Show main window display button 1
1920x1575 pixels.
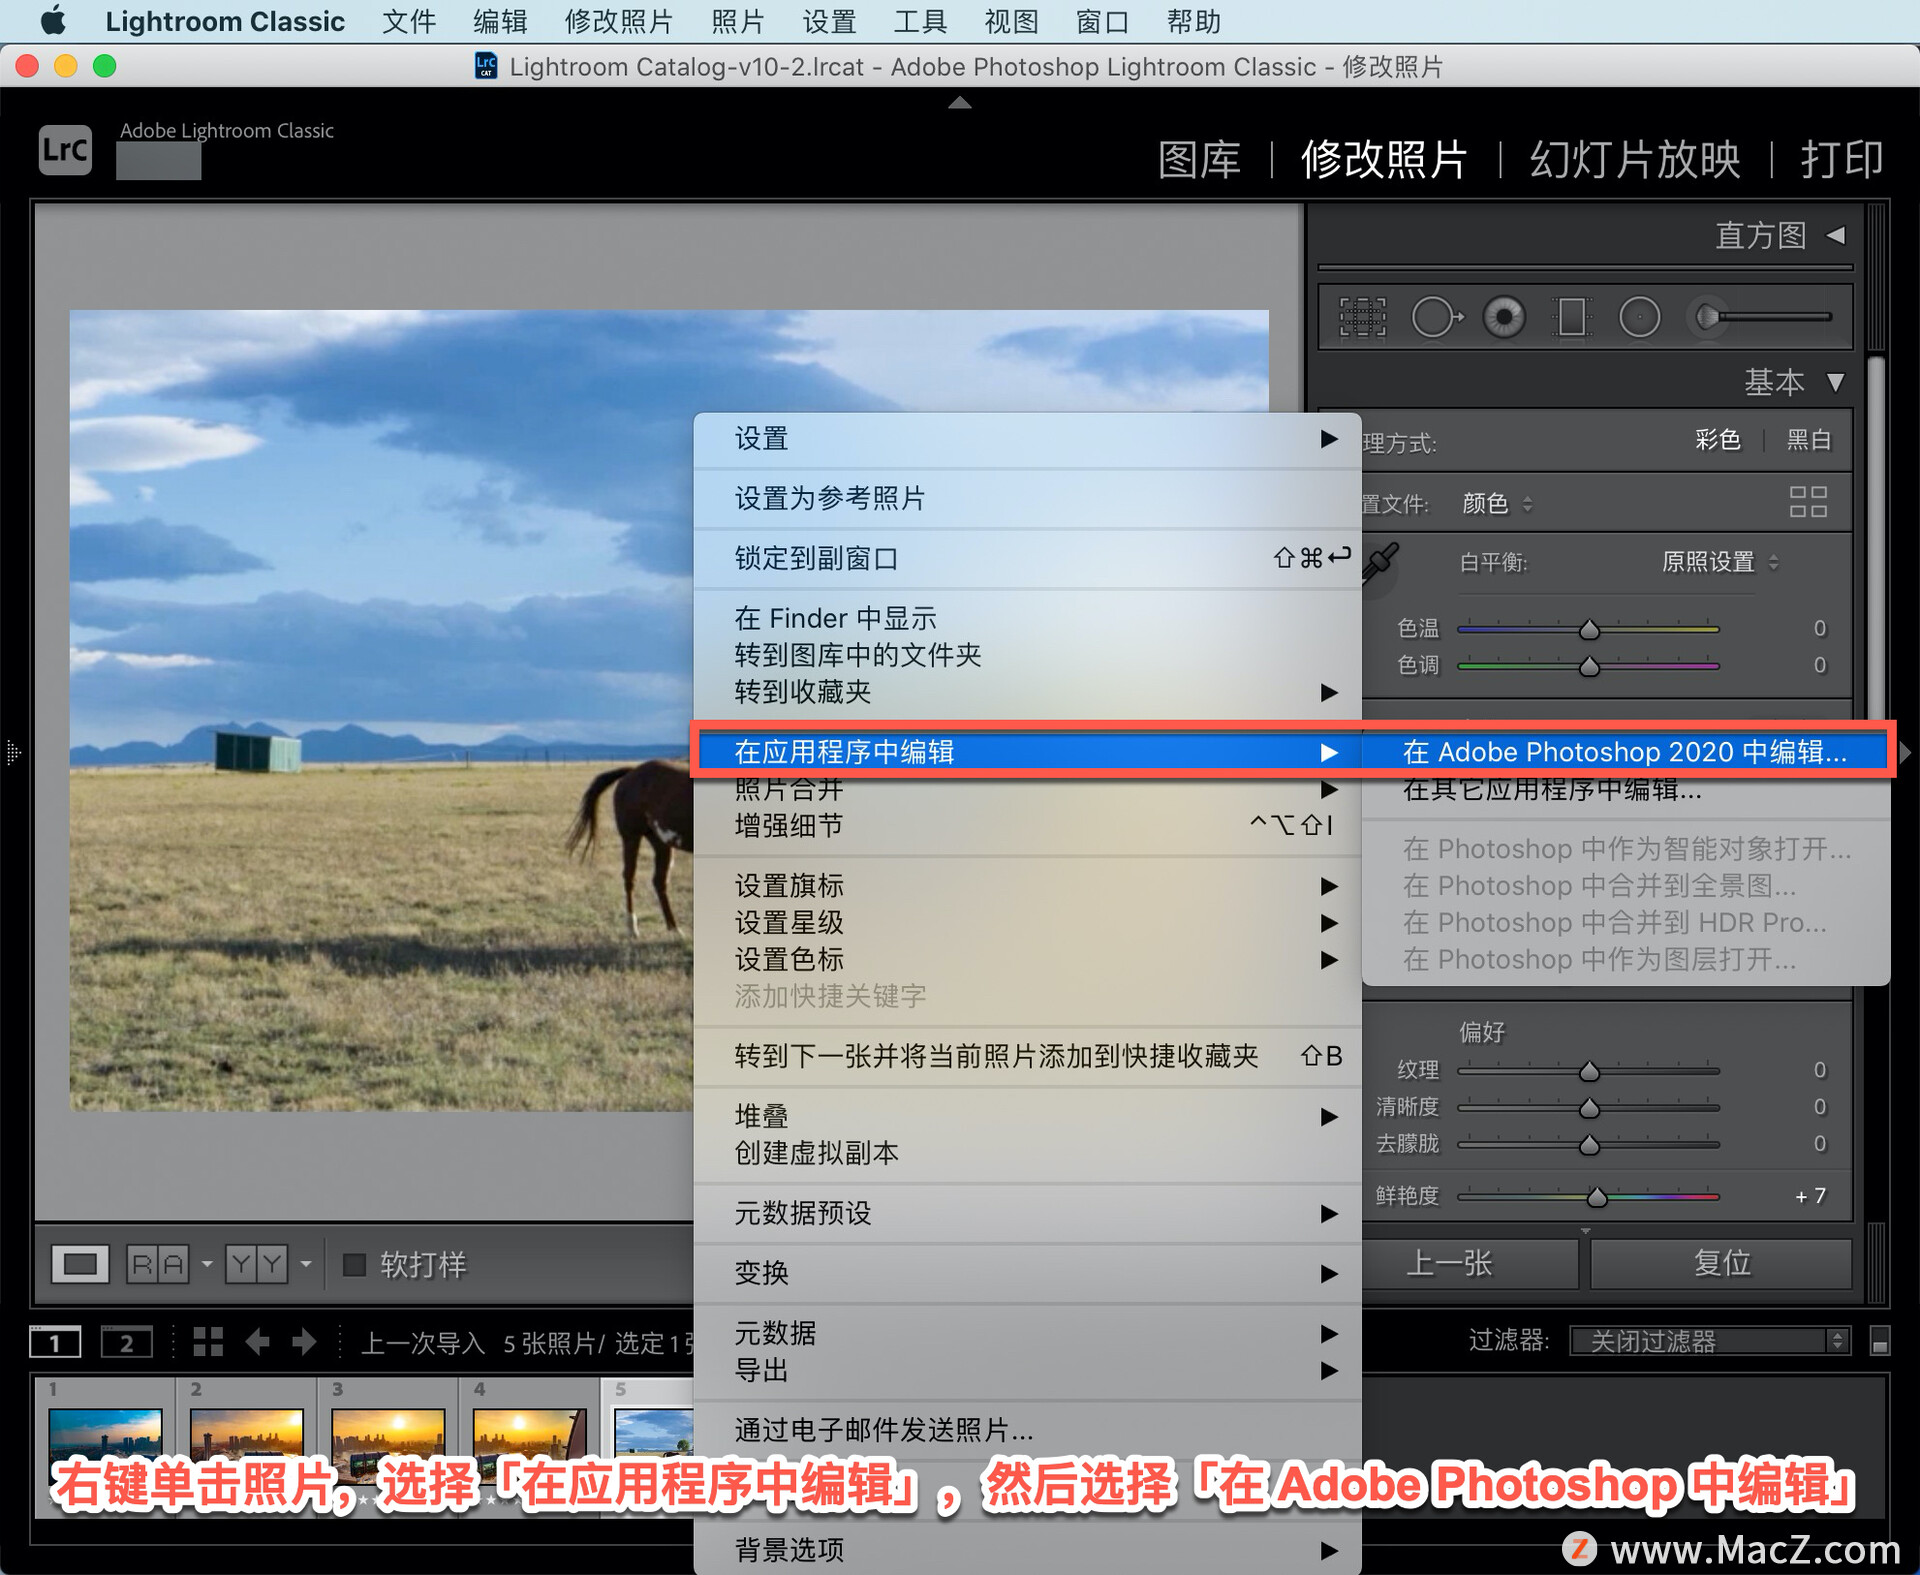(x=55, y=1342)
